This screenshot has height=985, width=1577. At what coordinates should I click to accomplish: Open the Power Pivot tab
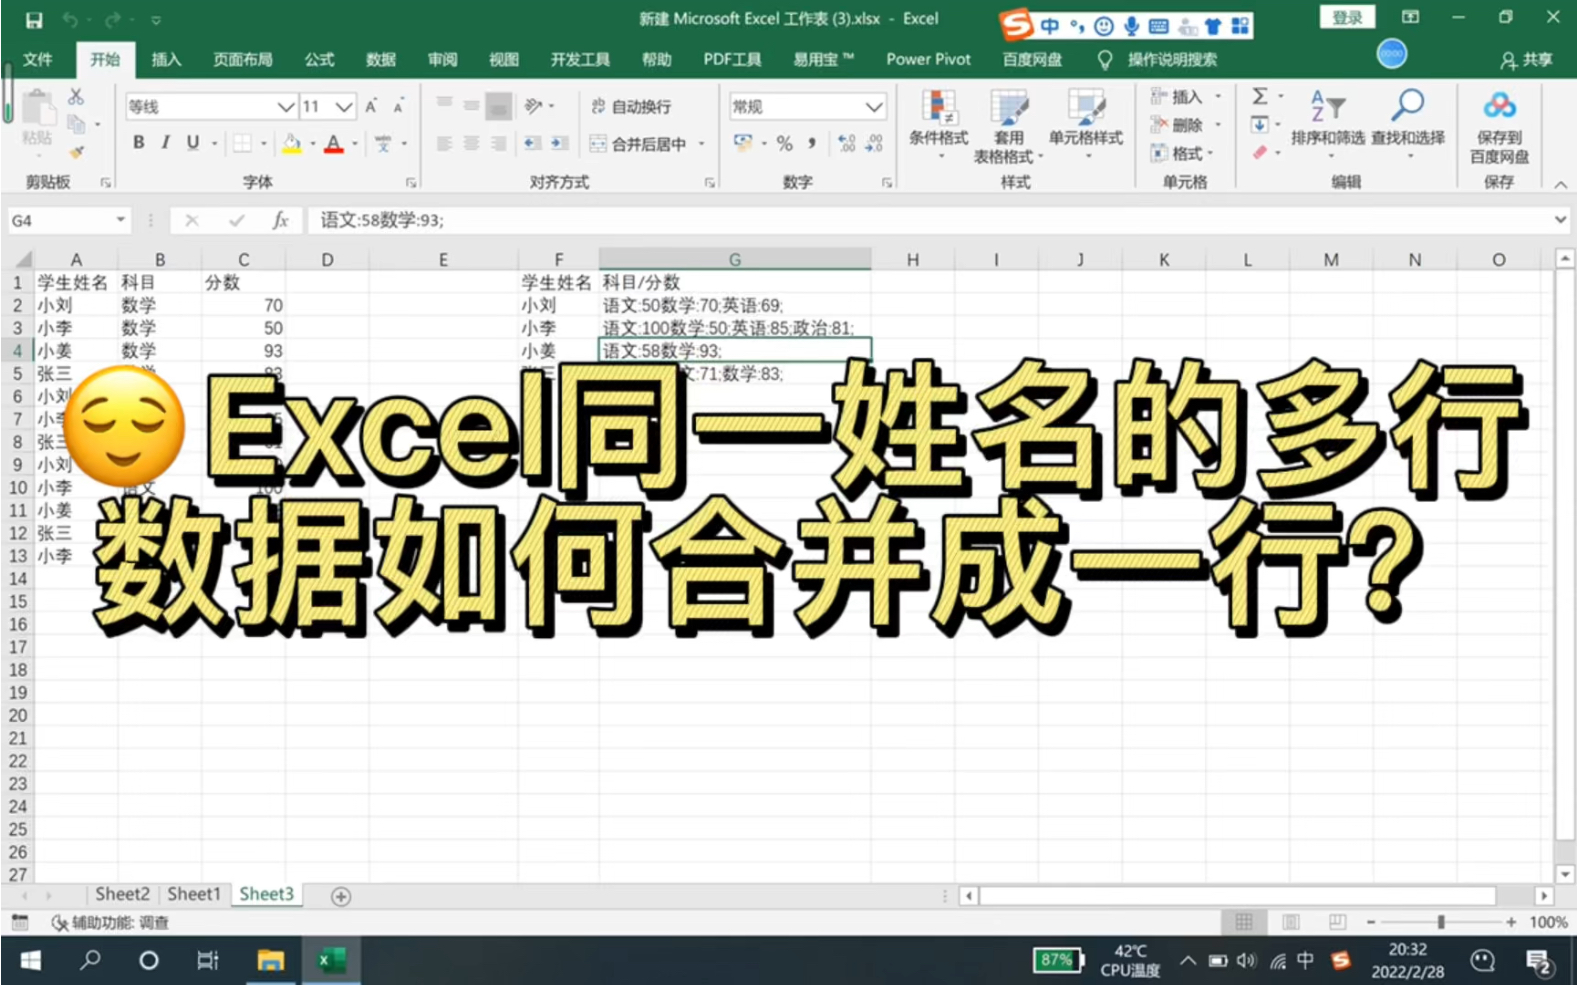(928, 59)
